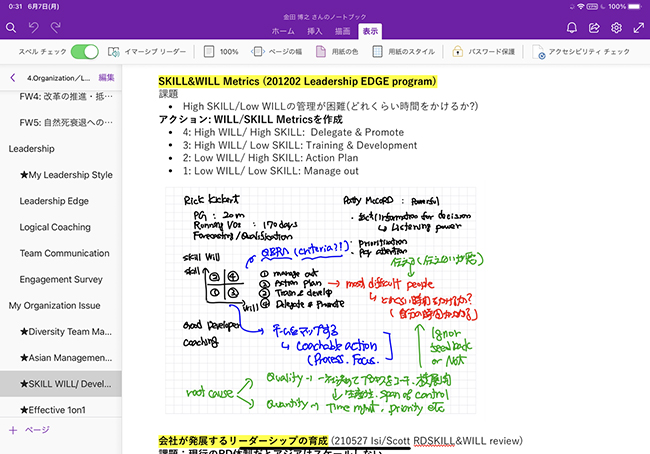Add a new page with + ページ

[x=29, y=429]
